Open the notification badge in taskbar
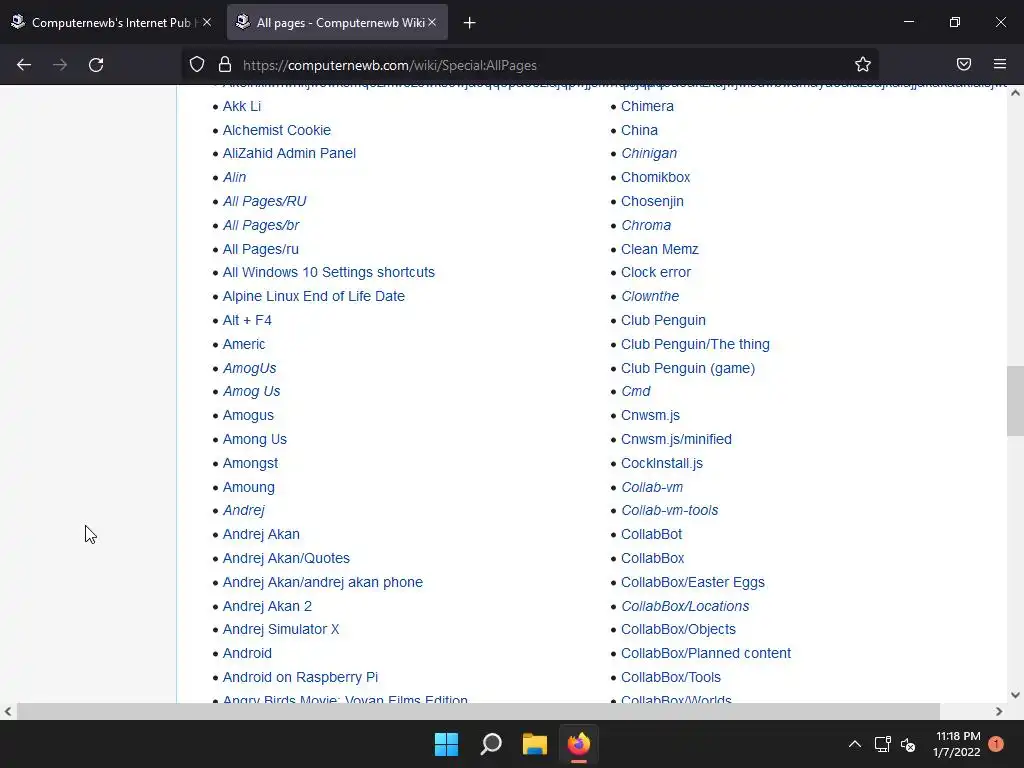The width and height of the screenshot is (1024, 768). tap(996, 744)
